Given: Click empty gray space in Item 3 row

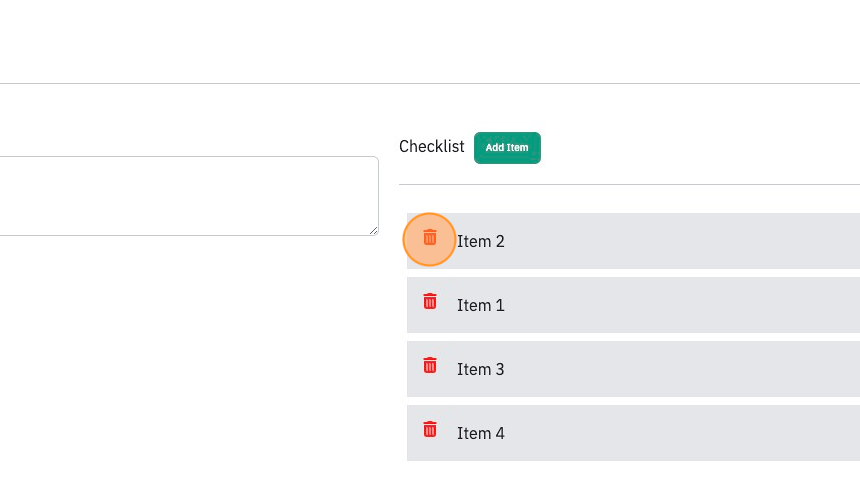Looking at the screenshot, I should coord(680,369).
